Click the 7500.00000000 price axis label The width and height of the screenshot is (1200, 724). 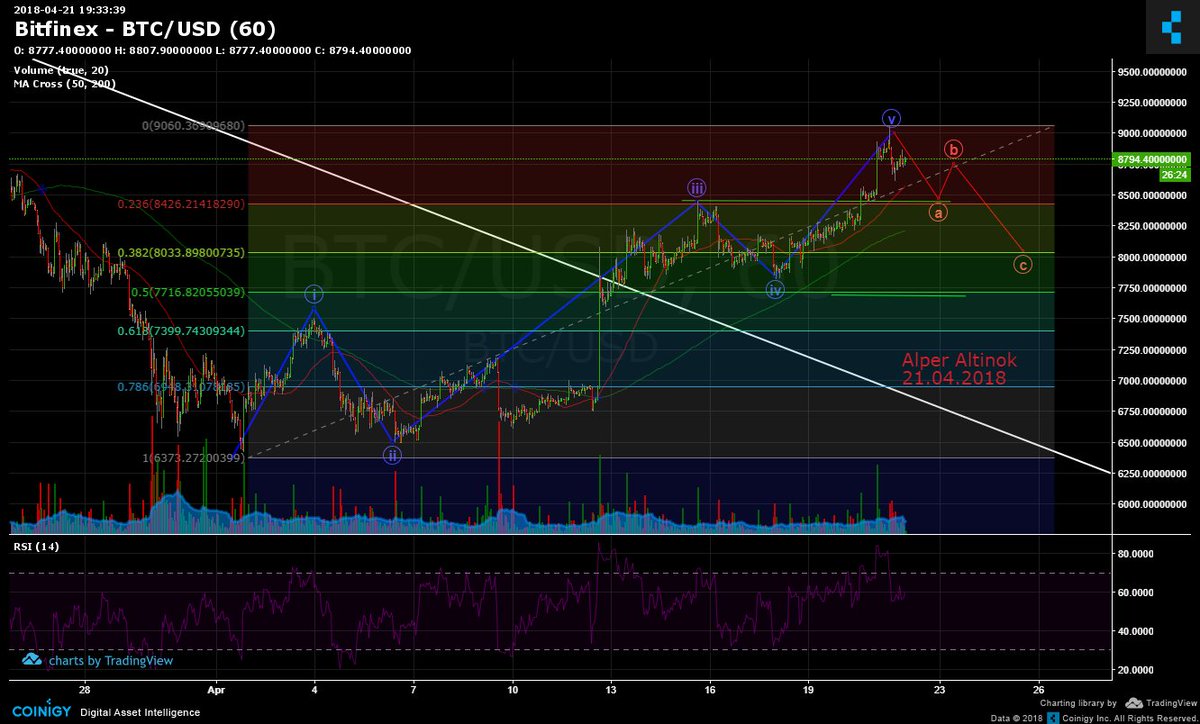[x=1154, y=319]
